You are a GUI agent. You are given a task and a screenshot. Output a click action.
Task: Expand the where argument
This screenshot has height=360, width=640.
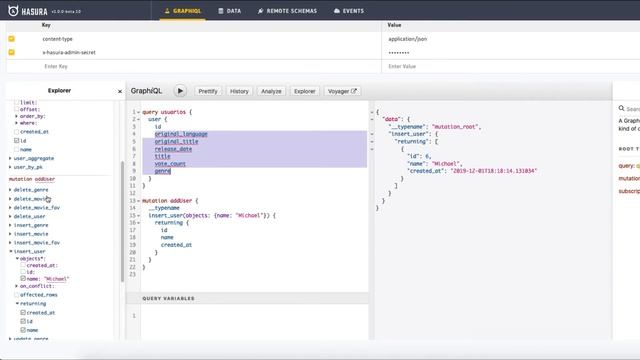click(x=16, y=123)
